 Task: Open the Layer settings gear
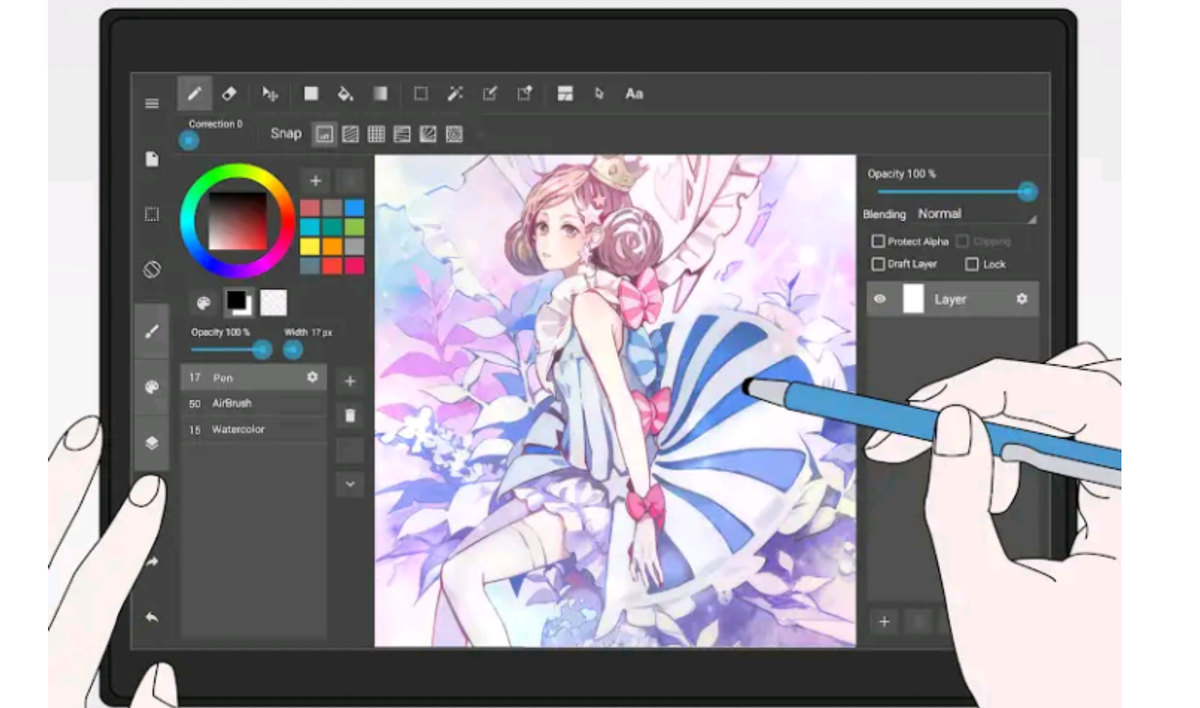pos(1022,299)
